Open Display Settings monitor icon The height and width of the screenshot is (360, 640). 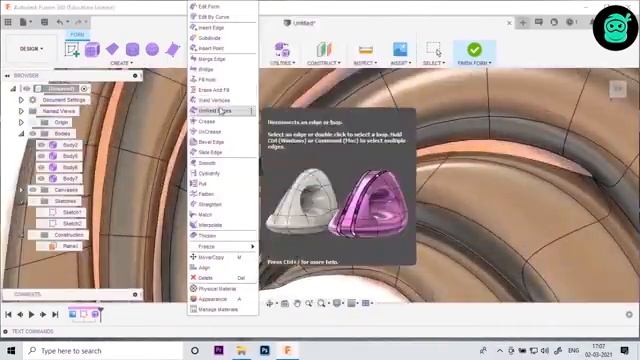point(337,303)
